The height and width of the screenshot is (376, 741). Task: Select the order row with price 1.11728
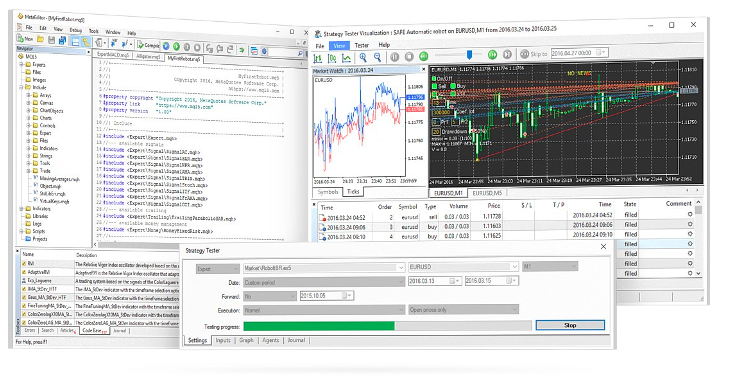[506, 217]
